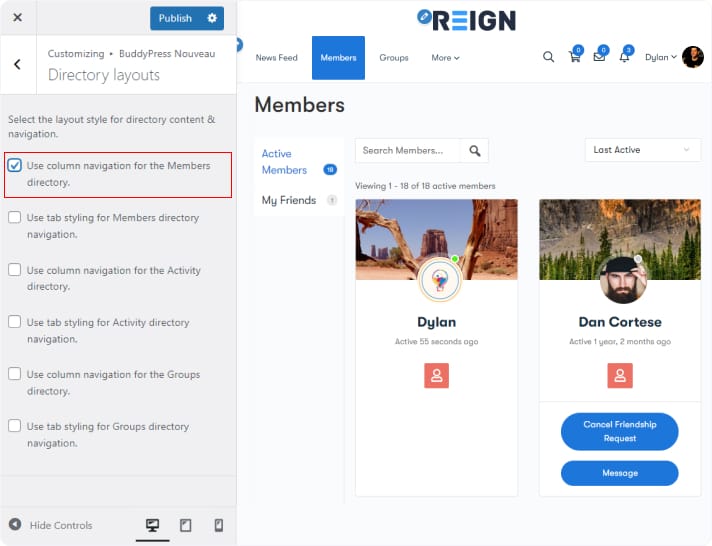Switch to desktop preview device icon
712x546 pixels.
tap(152, 525)
